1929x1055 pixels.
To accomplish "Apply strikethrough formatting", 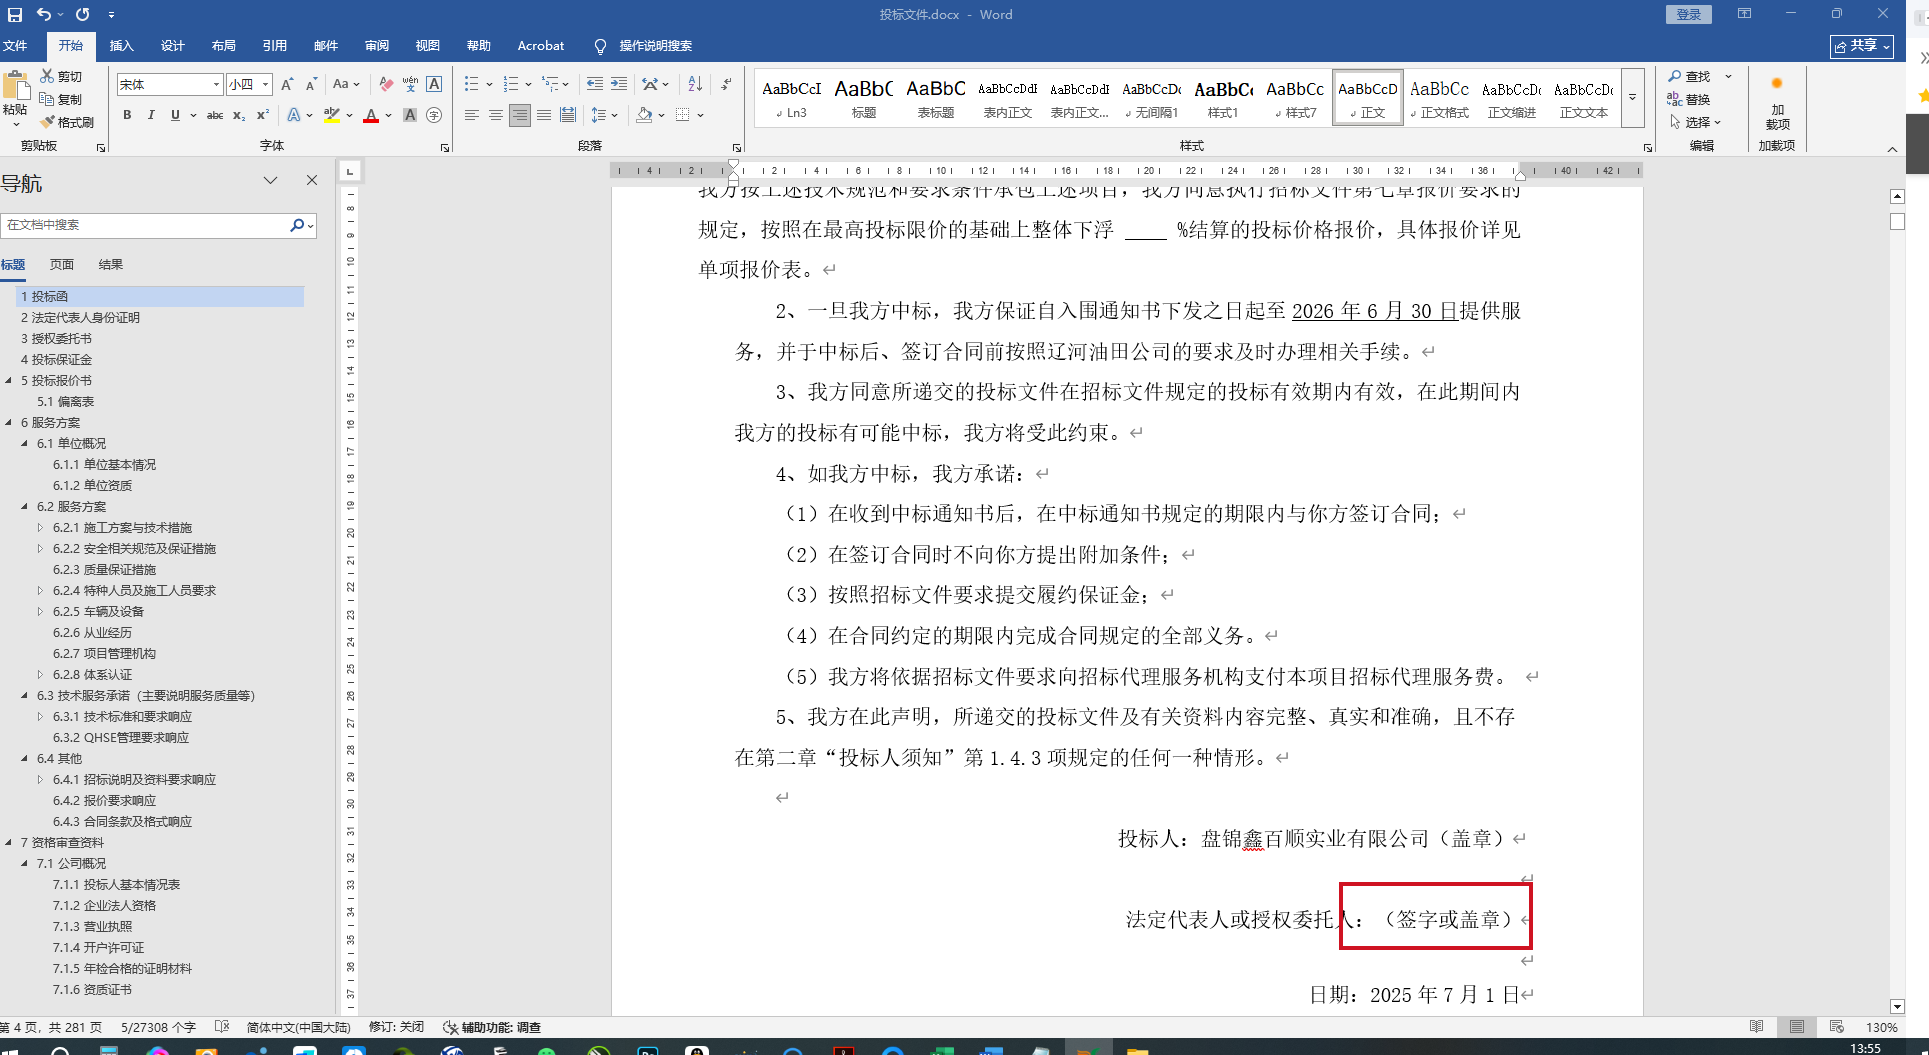I will point(215,116).
